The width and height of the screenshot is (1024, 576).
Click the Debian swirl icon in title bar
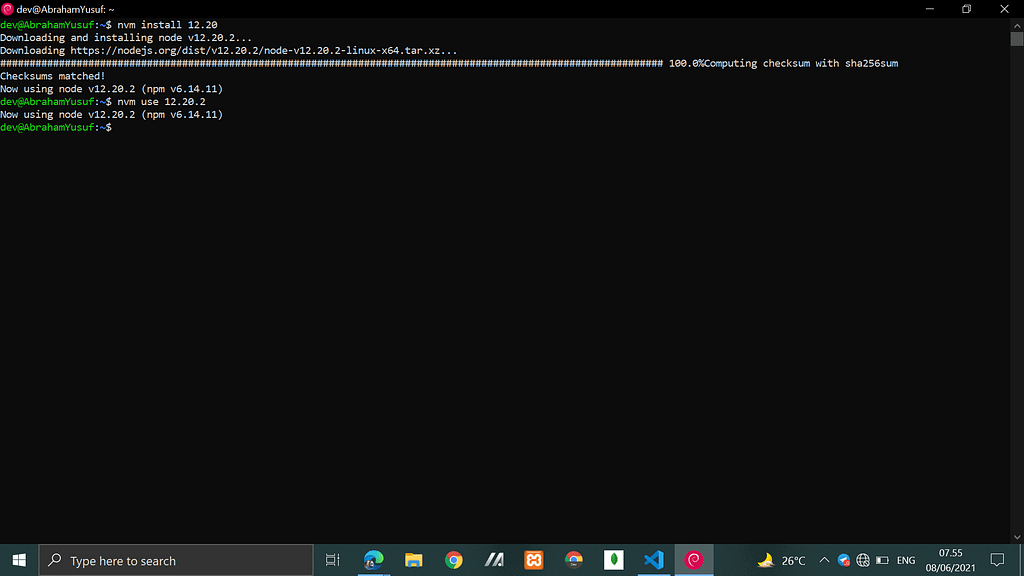click(x=7, y=9)
